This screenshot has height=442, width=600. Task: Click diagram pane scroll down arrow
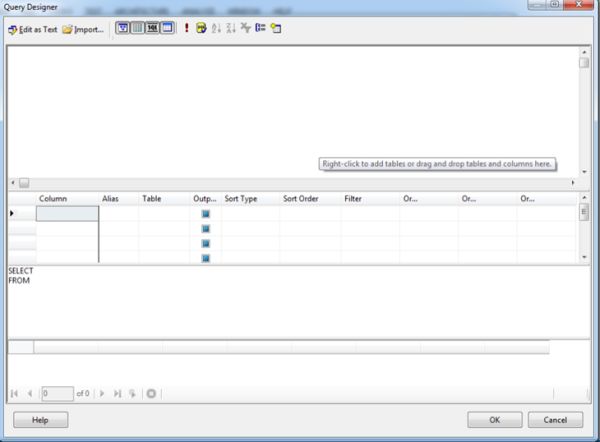click(584, 172)
